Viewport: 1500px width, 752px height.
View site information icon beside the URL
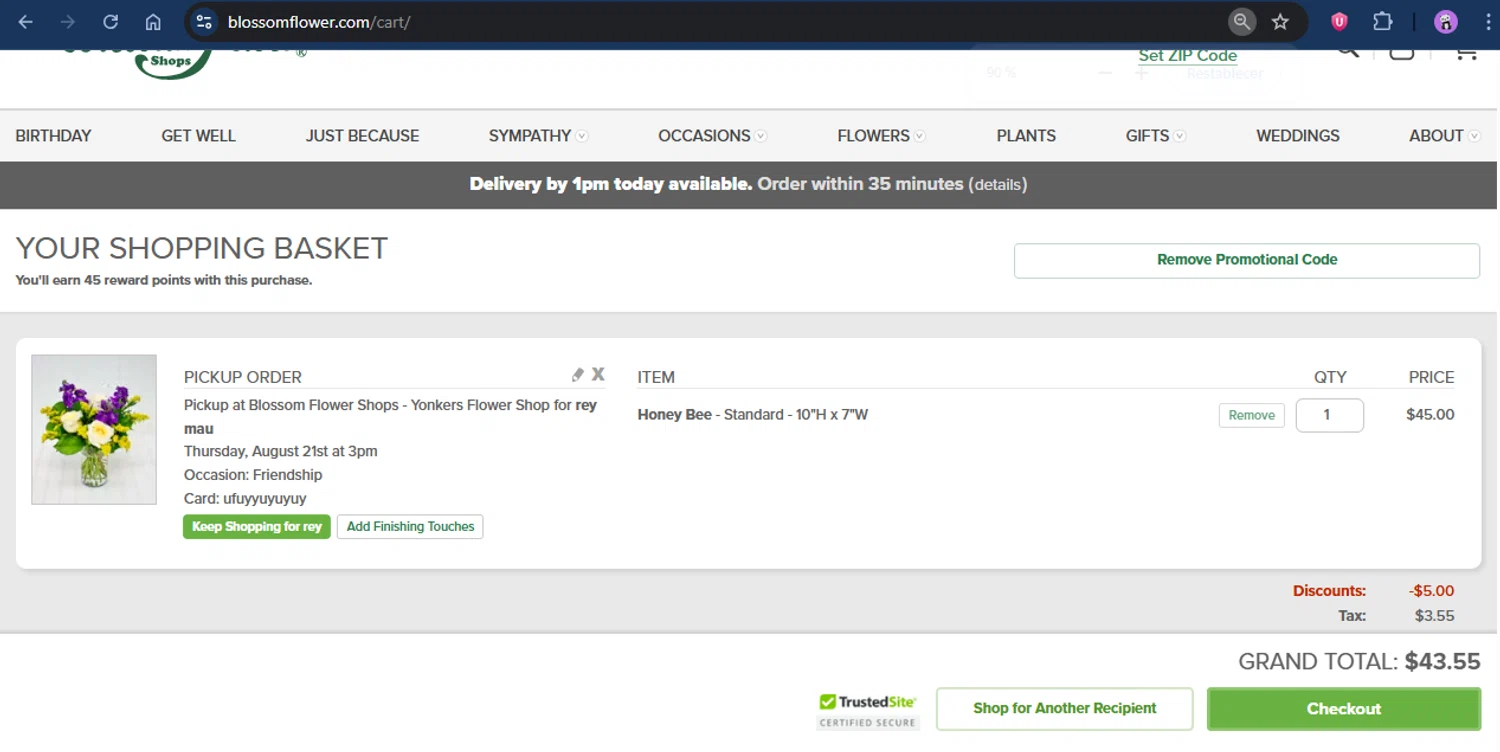pos(204,22)
